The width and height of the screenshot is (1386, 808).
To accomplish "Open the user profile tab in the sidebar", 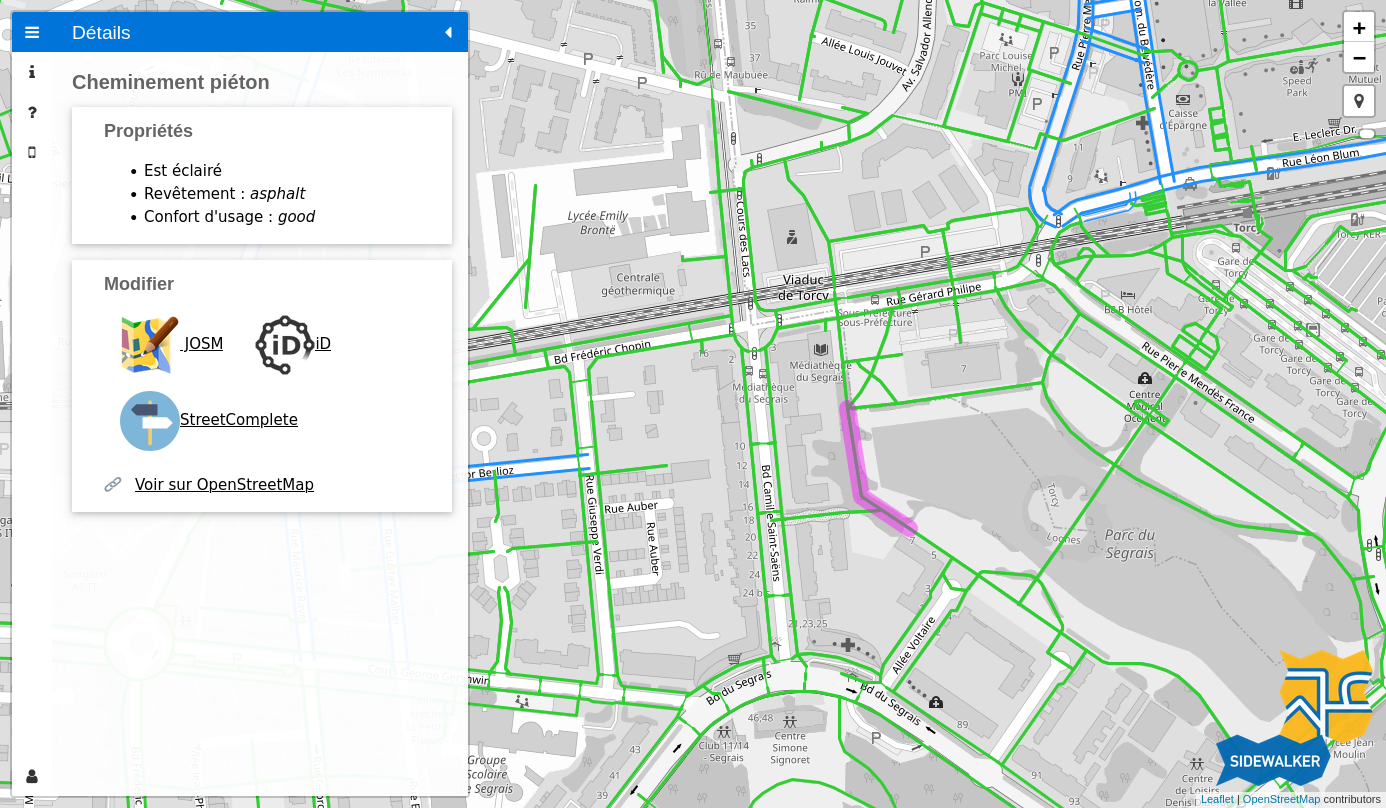I will tap(32, 776).
